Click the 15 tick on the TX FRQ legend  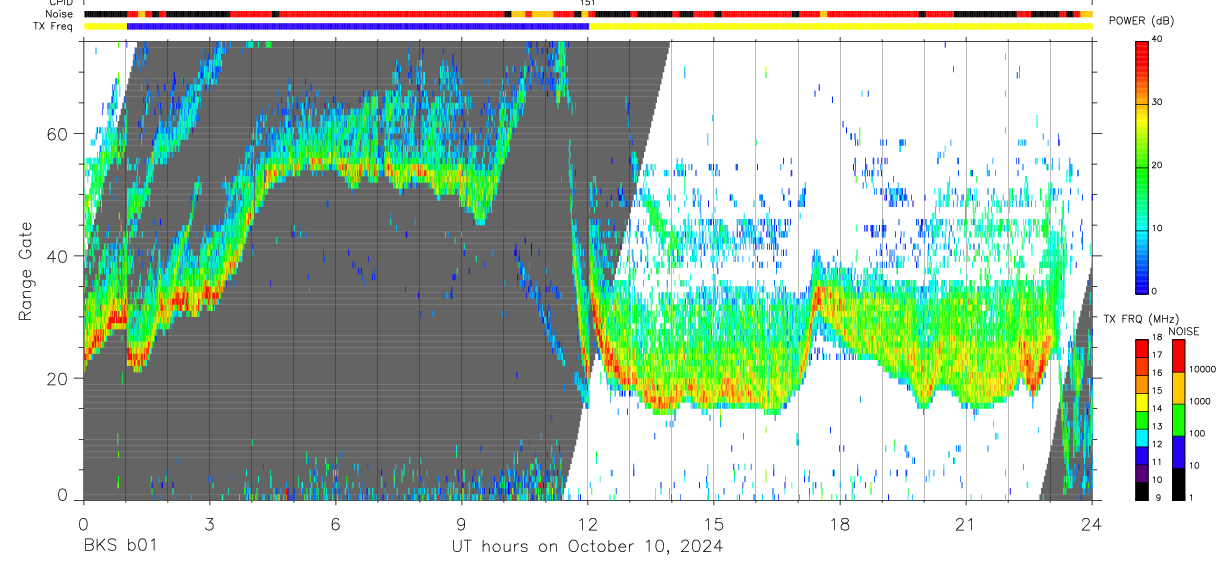pos(1159,391)
